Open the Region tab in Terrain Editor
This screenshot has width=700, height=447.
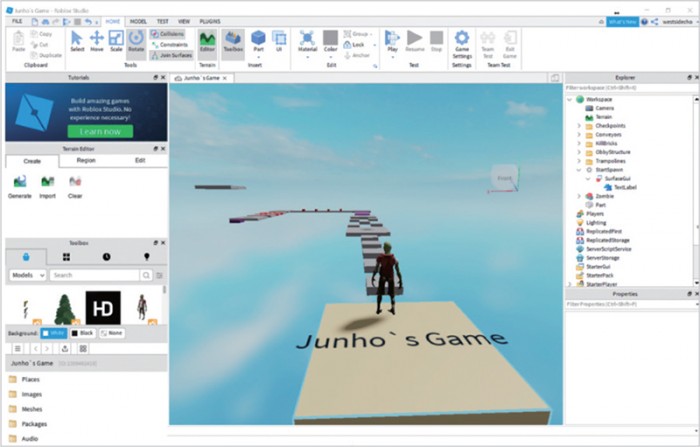[x=86, y=160]
